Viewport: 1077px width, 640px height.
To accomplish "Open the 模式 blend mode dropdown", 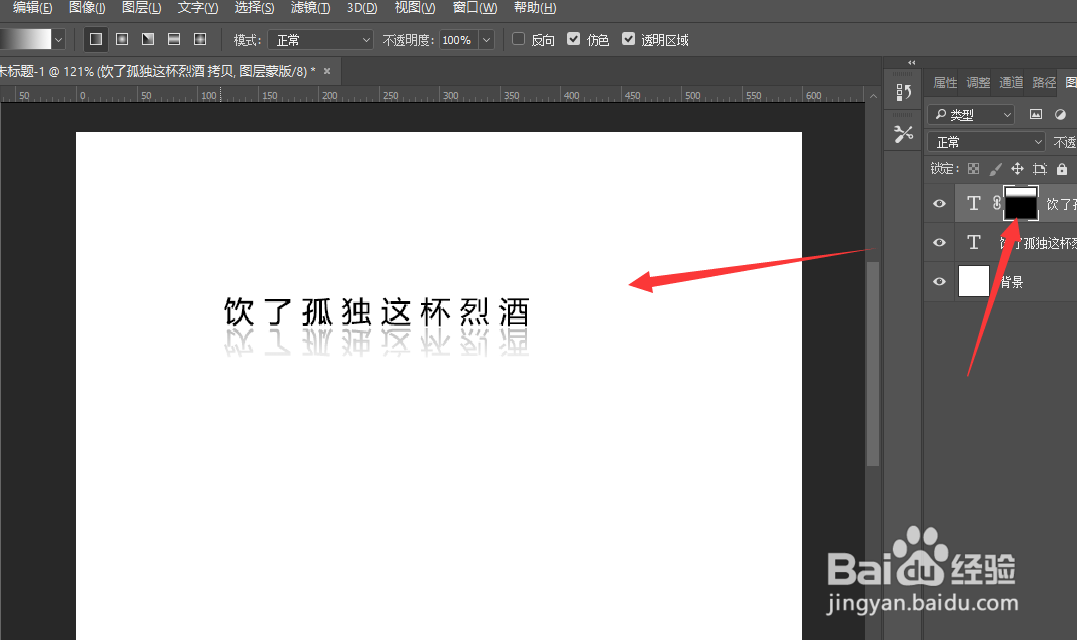I will (x=320, y=40).
